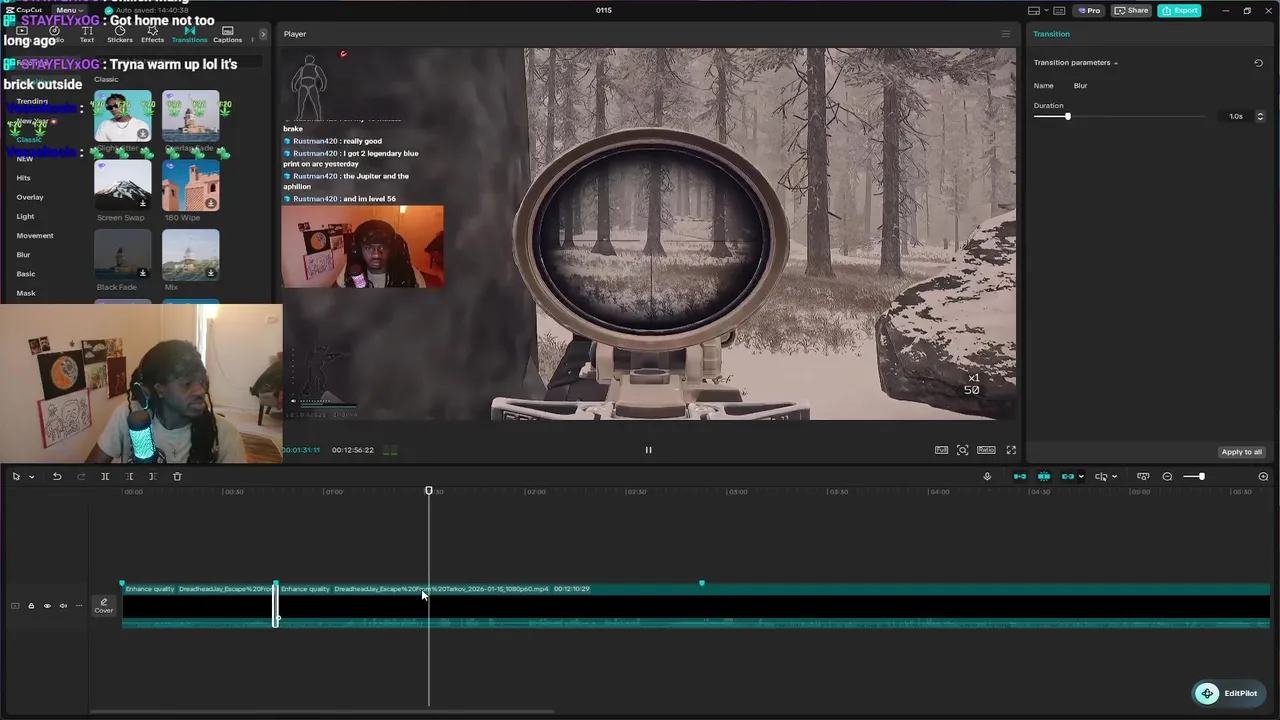Toggle preview axis cursor tool
1280x720 pixels.
tap(1101, 477)
